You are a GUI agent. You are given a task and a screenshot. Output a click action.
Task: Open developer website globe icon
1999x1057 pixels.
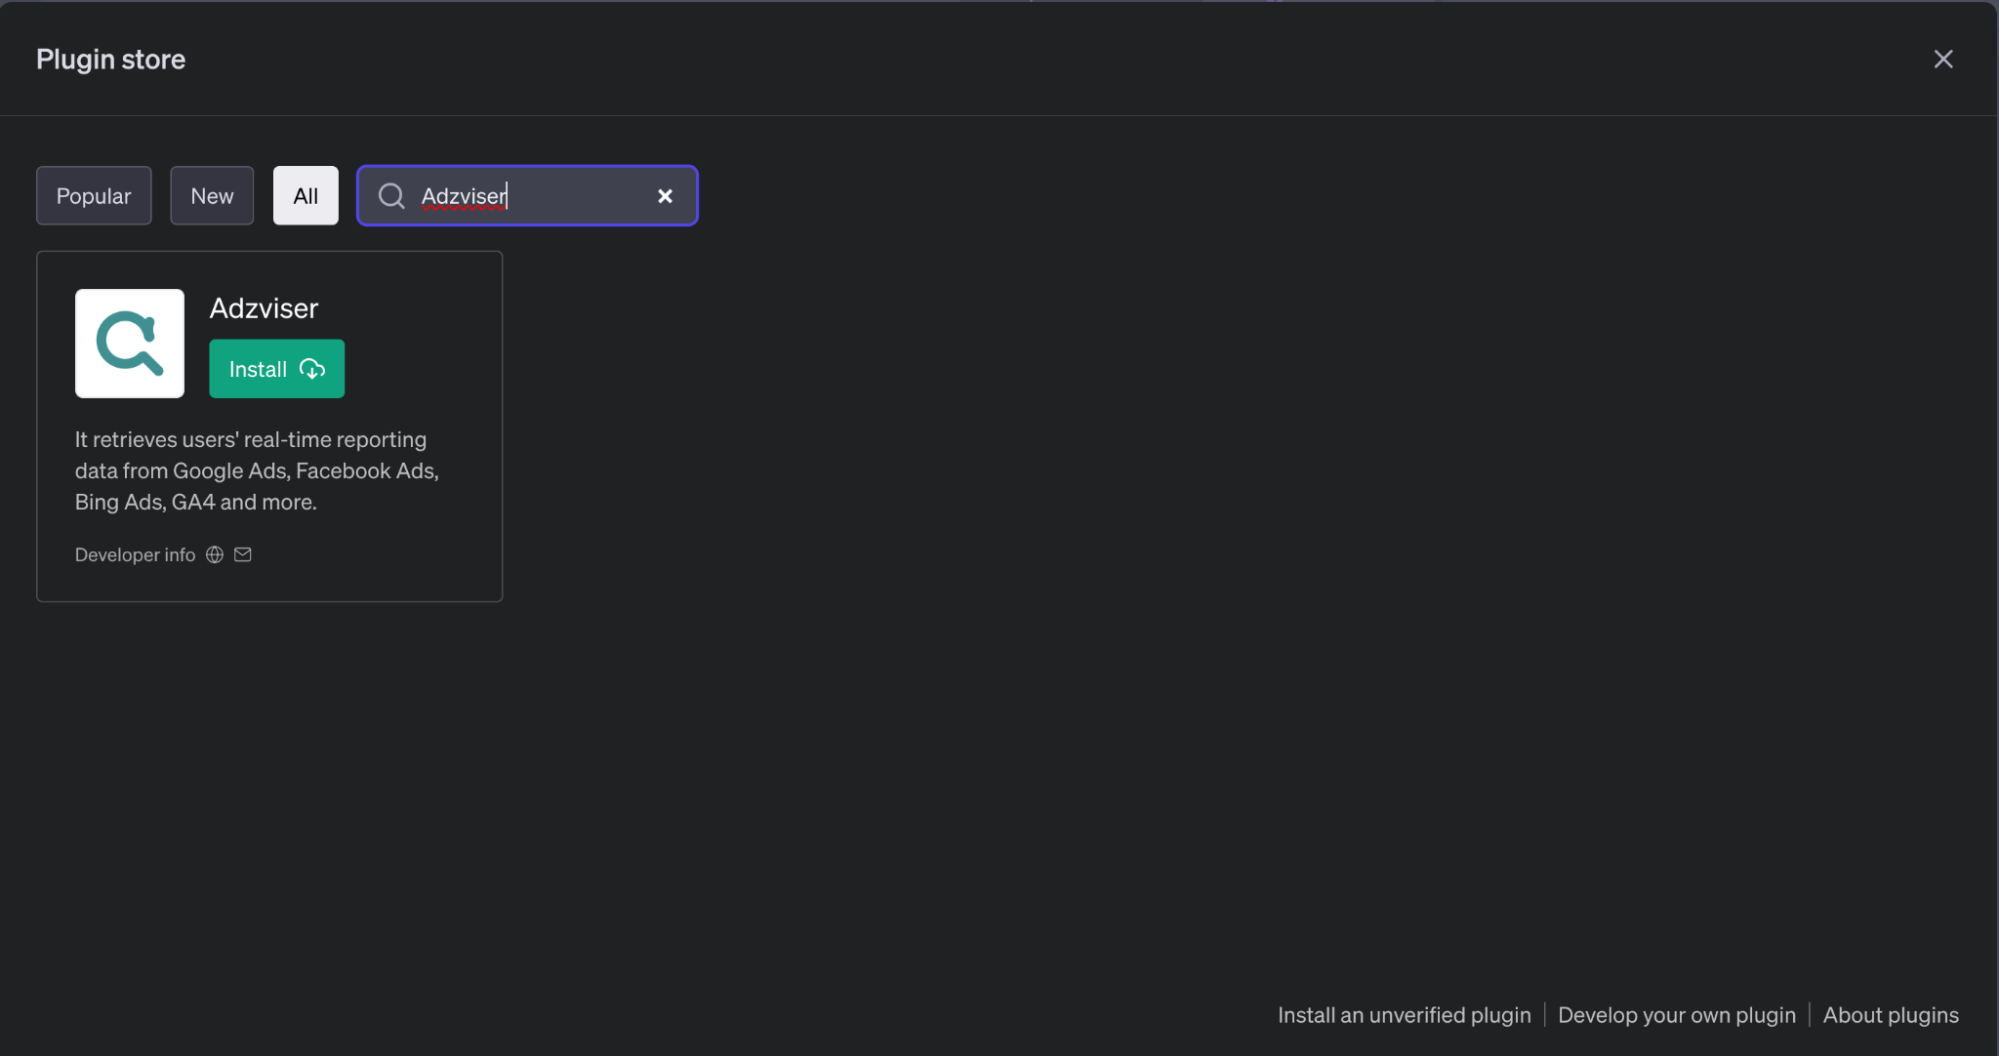pyautogui.click(x=215, y=555)
